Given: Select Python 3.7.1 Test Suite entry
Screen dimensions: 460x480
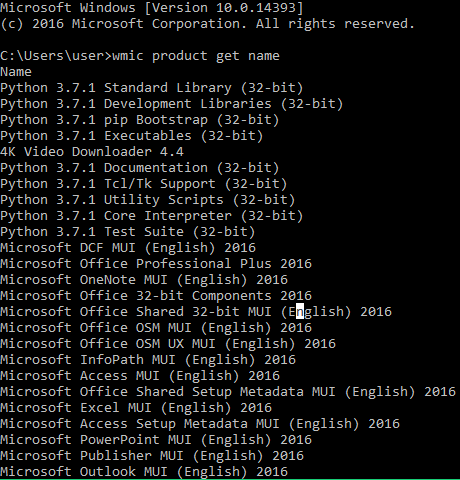Looking at the screenshot, I should pyautogui.click(x=128, y=232).
